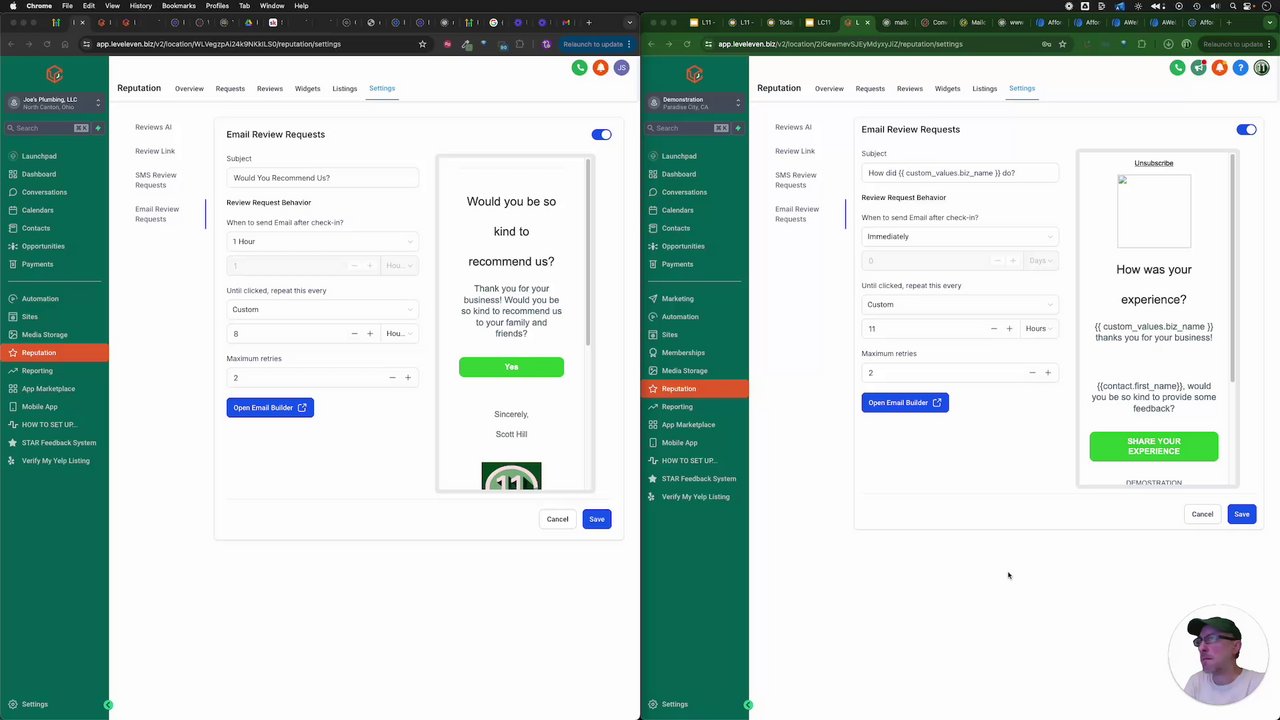
Task: Open repeat 'Custom' dropdown in Demonstration window
Action: 959,304
